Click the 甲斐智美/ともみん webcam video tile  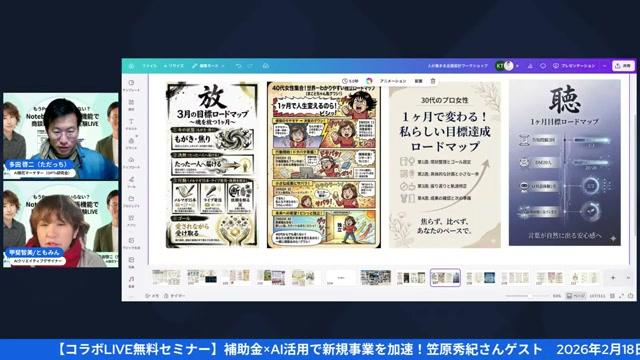(x=61, y=224)
